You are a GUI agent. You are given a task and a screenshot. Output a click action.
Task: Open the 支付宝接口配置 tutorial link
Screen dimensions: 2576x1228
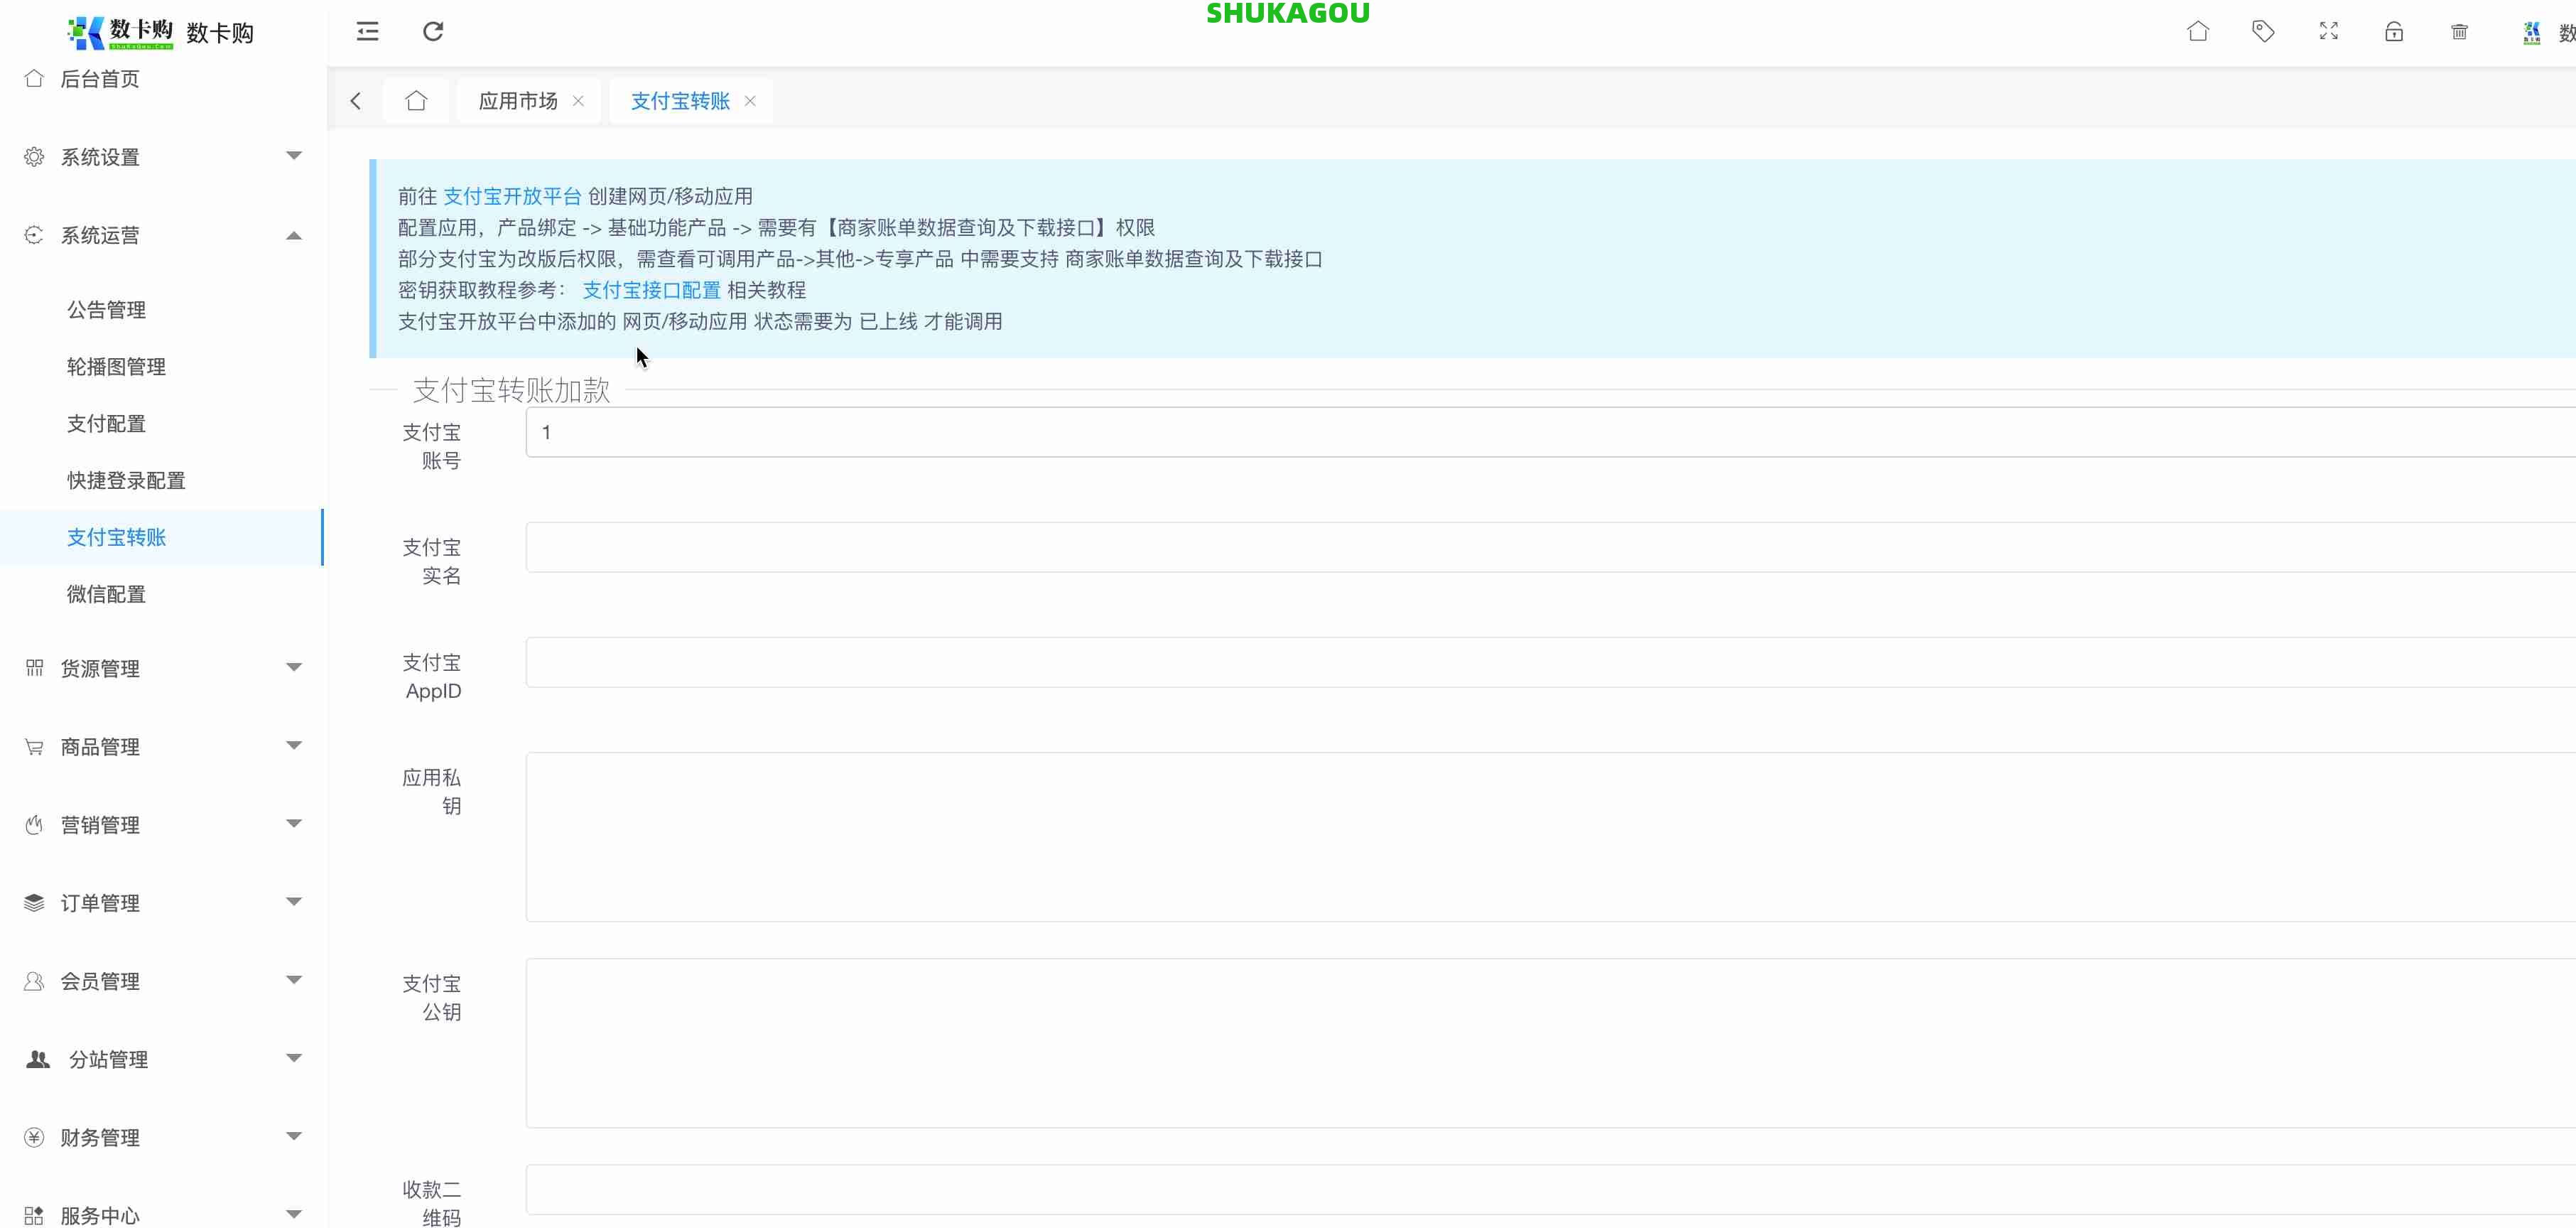click(x=651, y=290)
